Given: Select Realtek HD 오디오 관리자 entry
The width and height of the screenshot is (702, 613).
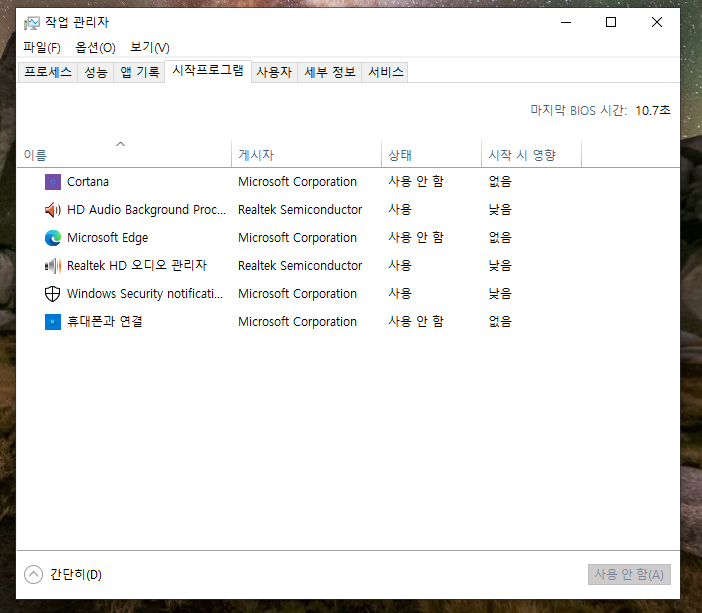Looking at the screenshot, I should tap(137, 266).
